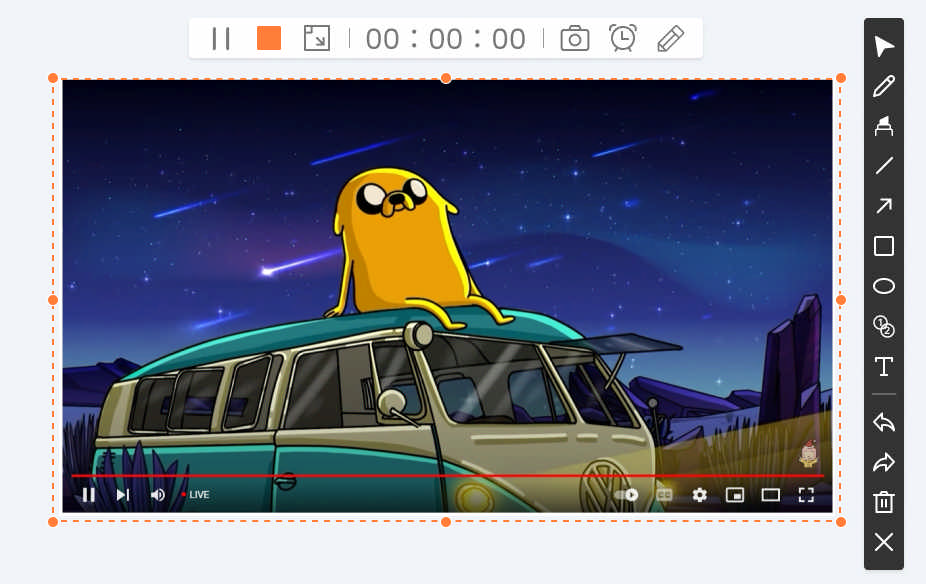Pause the screen recording in the top toolbar
Screen dimensions: 926x584
coord(221,39)
